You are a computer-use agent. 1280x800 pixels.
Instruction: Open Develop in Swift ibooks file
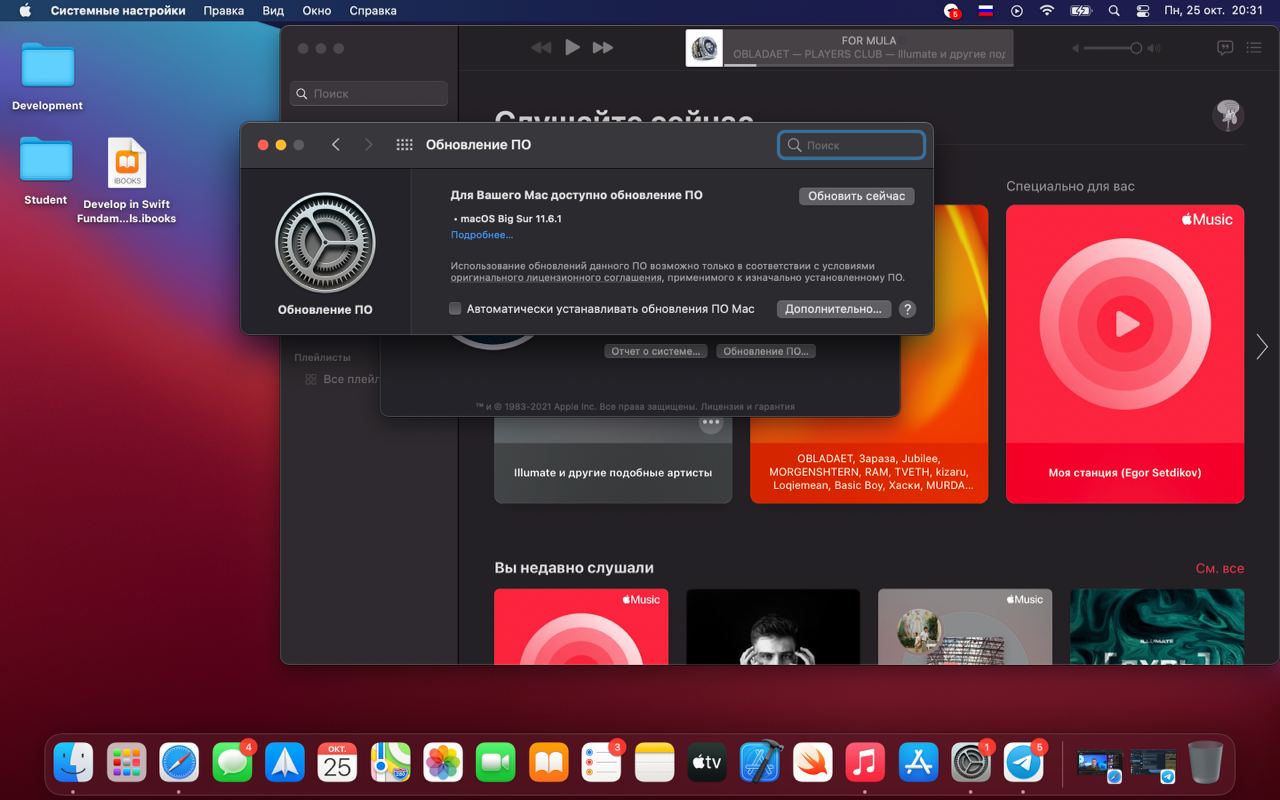[127, 181]
